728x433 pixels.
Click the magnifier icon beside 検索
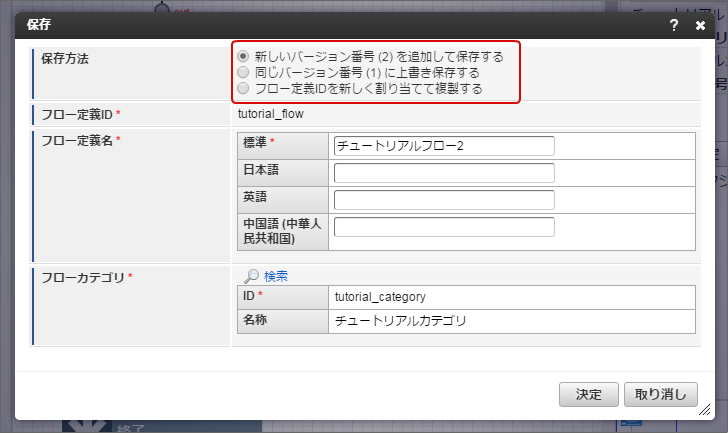click(251, 276)
